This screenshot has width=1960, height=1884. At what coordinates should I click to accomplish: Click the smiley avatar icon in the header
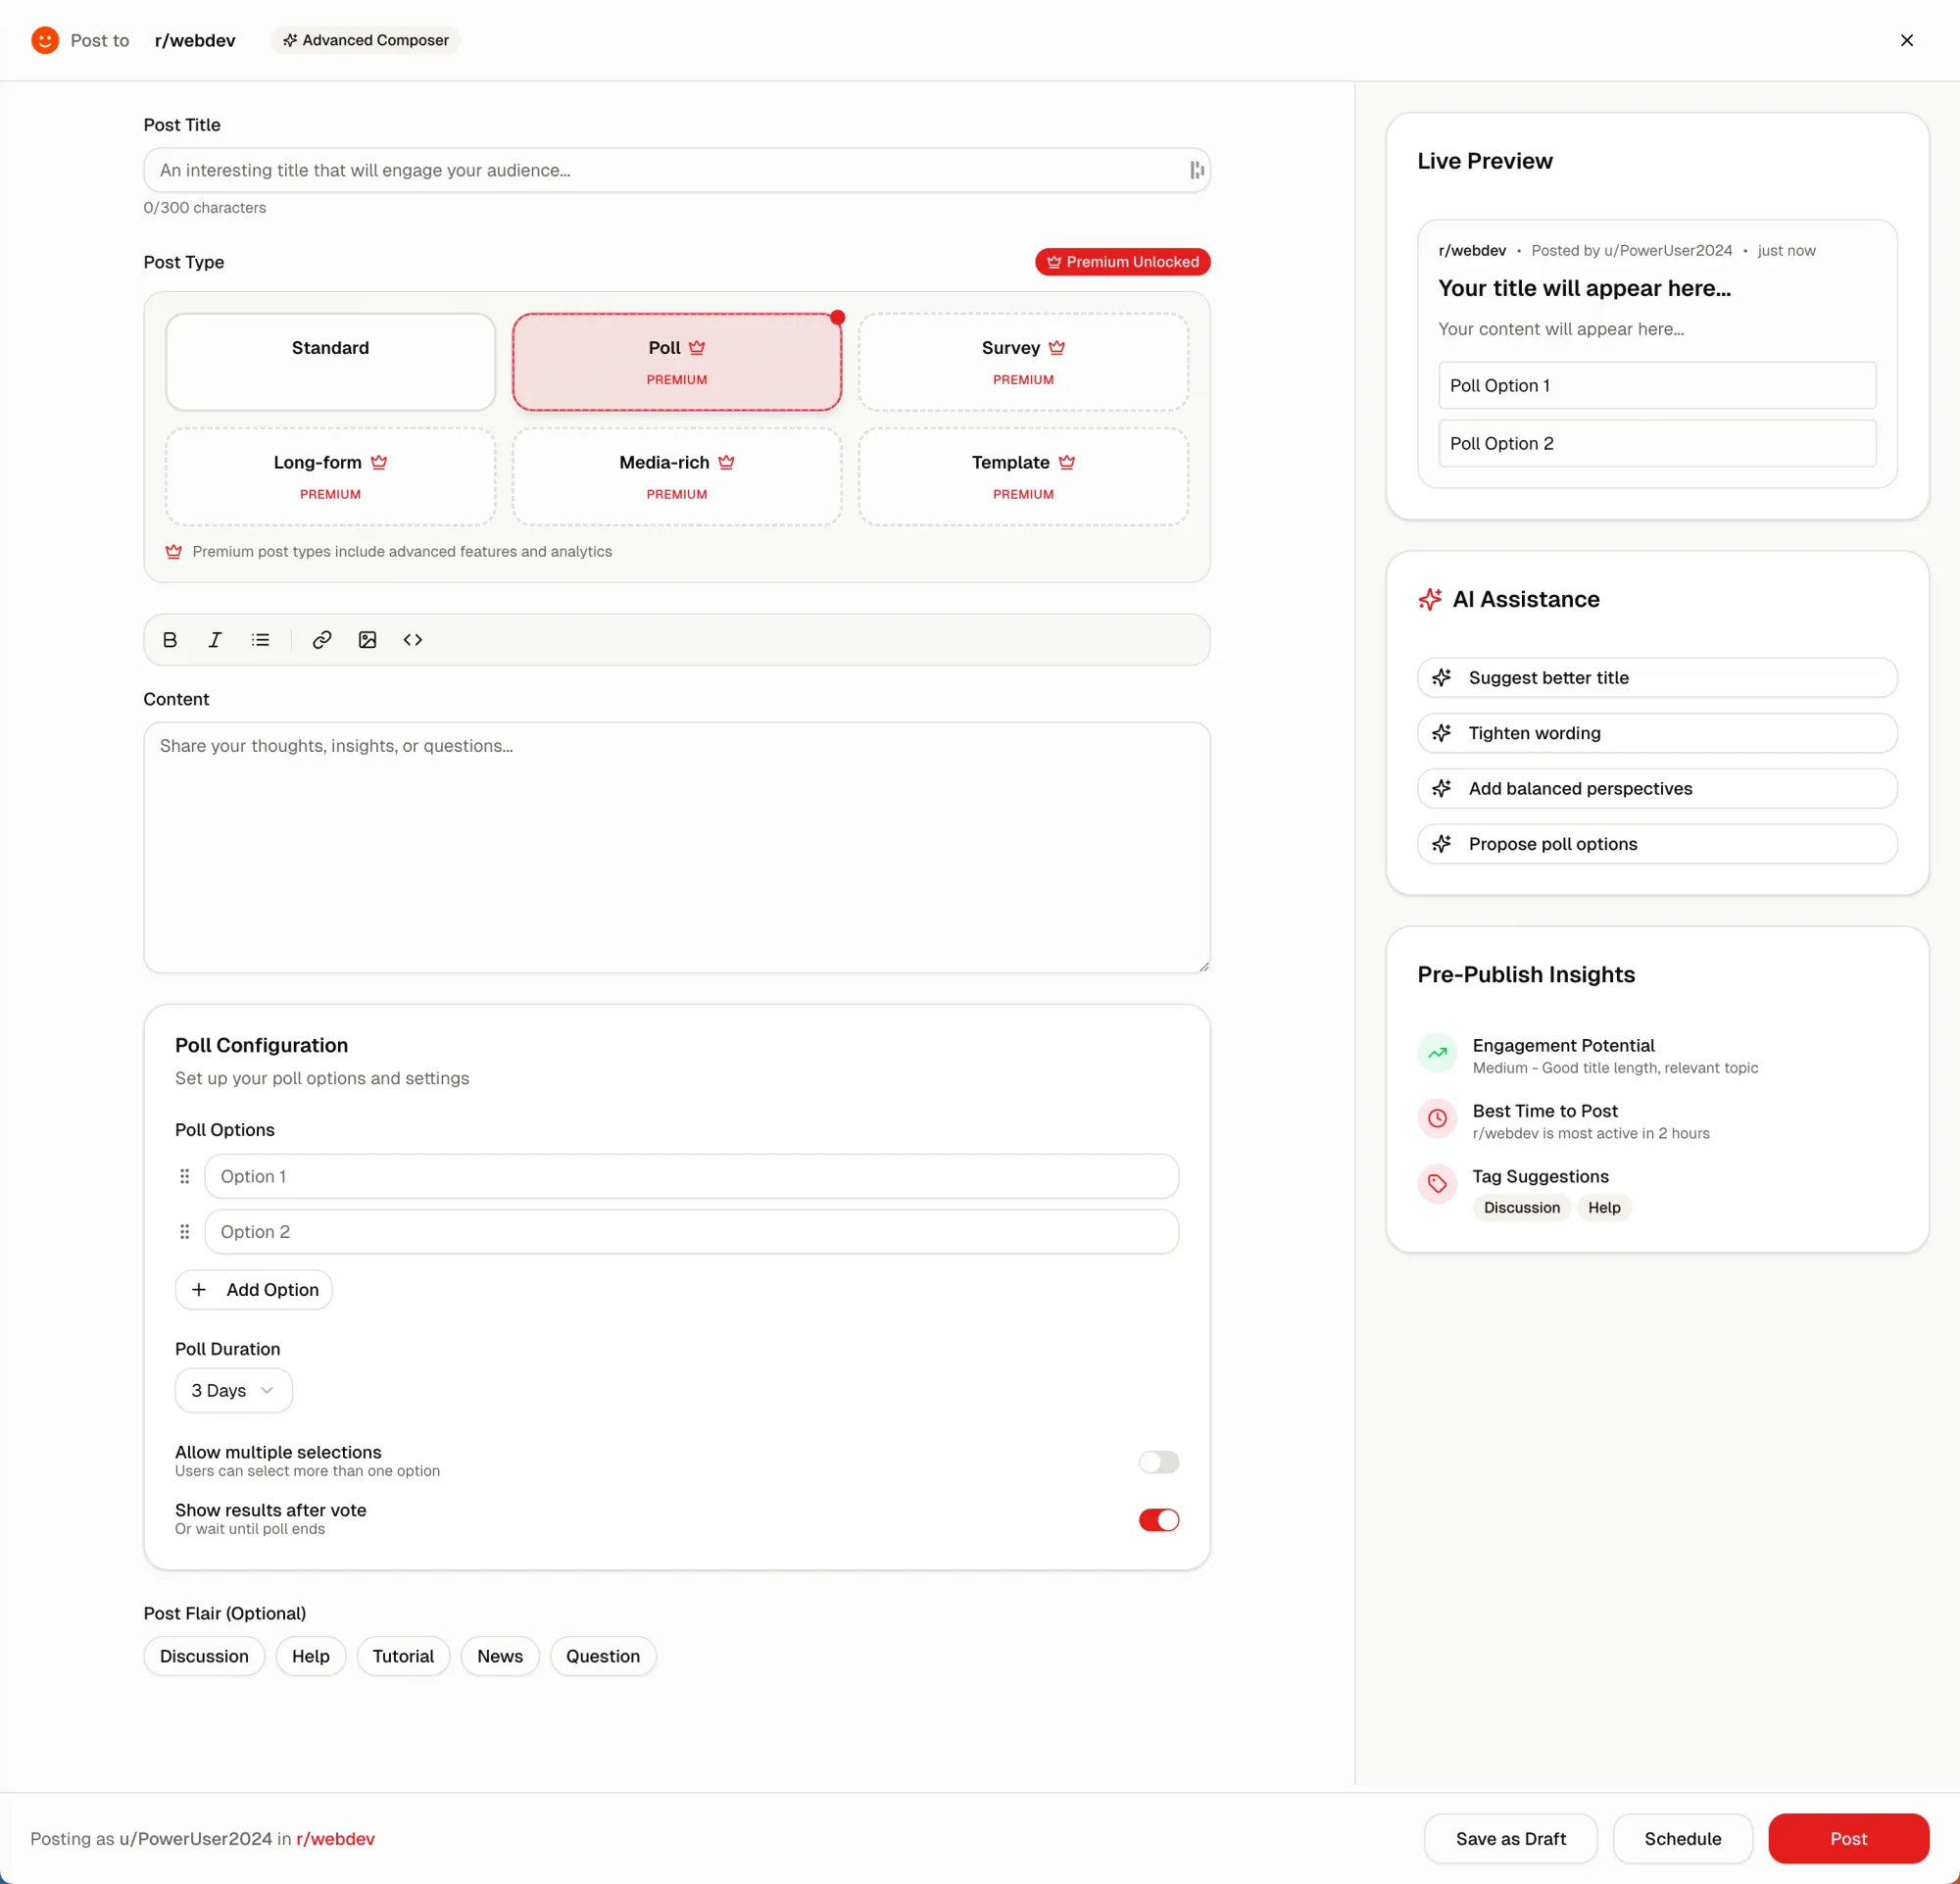pyautogui.click(x=45, y=39)
